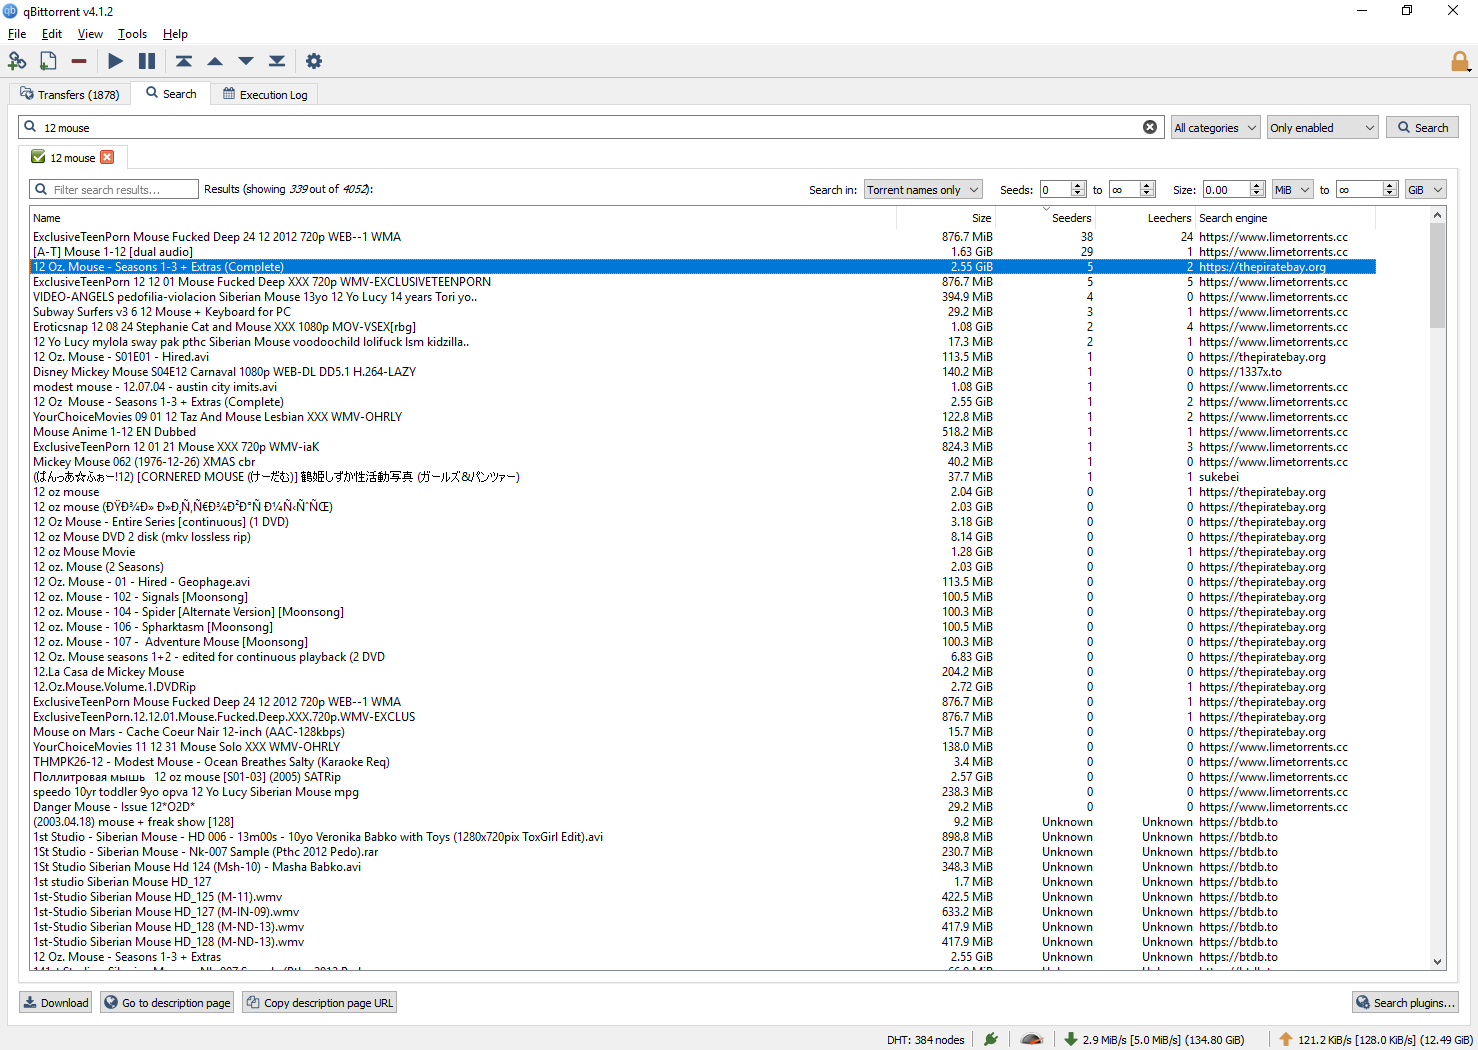
Task: Open the "Torrent names only" dropdown
Action: pos(923,190)
